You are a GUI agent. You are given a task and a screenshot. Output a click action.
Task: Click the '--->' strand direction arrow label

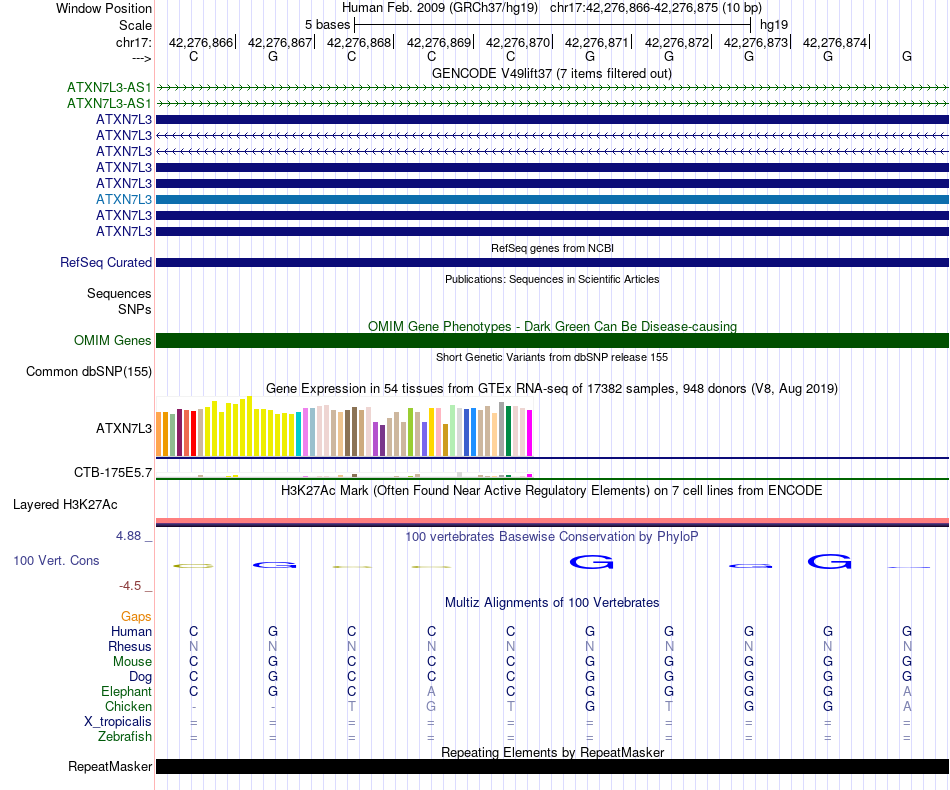tap(141, 58)
